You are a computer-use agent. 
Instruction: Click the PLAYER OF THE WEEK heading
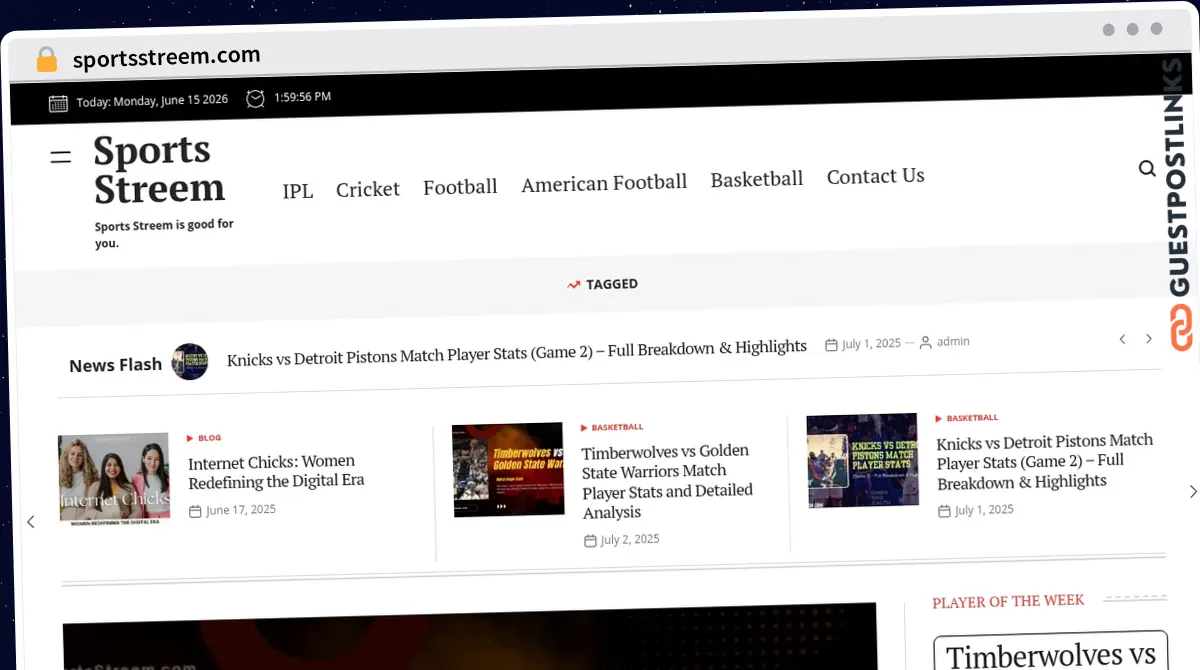point(1008,602)
